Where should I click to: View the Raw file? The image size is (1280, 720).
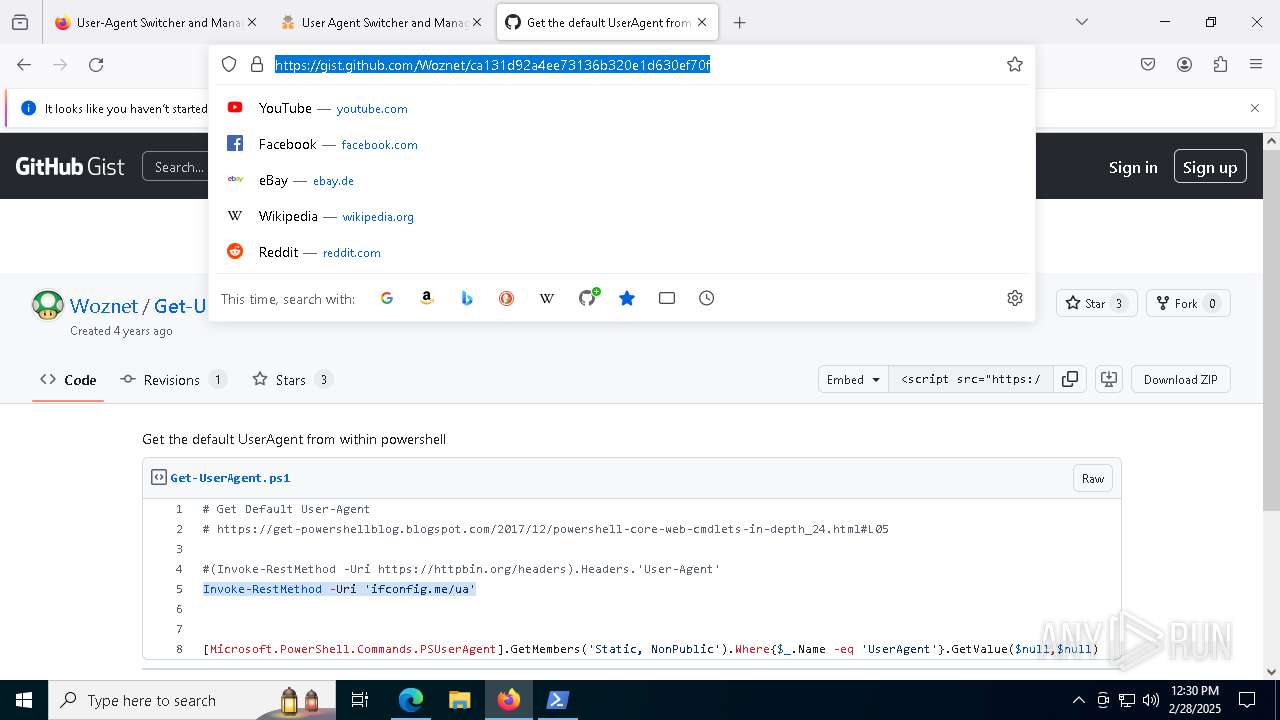coord(1093,478)
